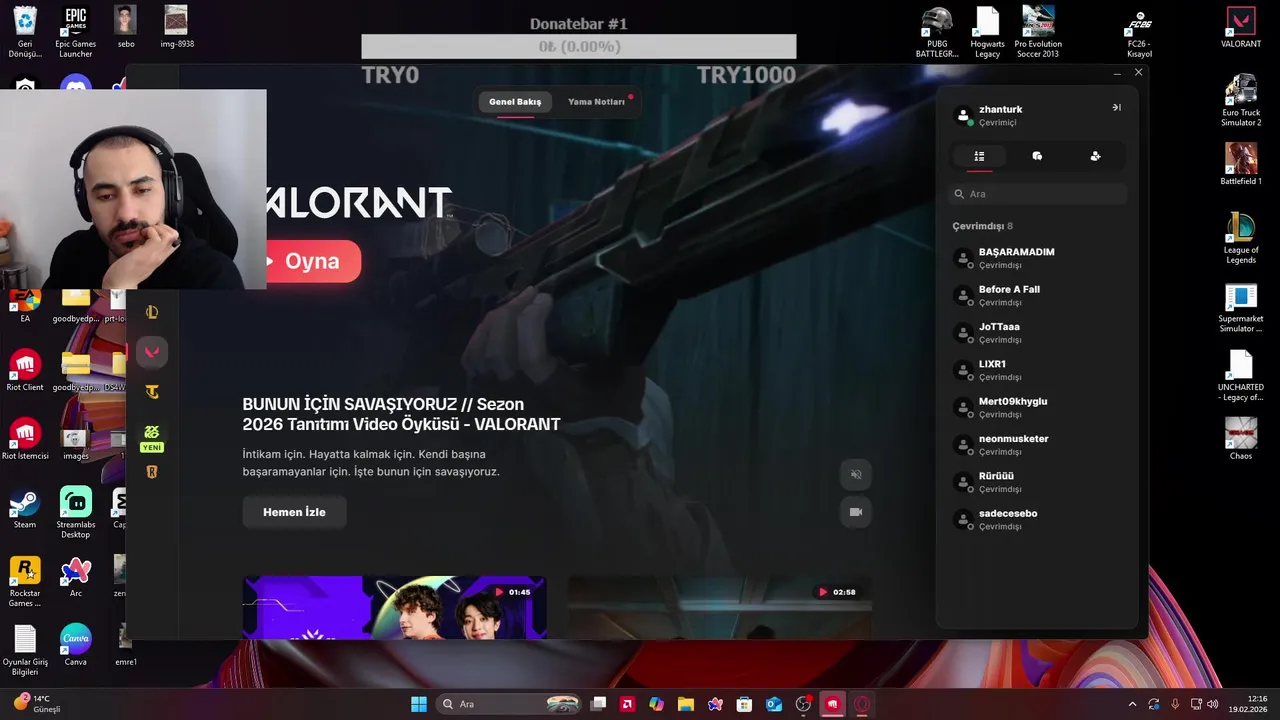Select League of Legends in Riot sidebar

[x=152, y=312]
